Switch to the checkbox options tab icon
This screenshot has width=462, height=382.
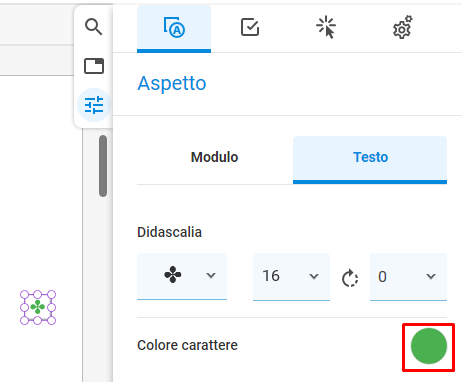pyautogui.click(x=250, y=27)
